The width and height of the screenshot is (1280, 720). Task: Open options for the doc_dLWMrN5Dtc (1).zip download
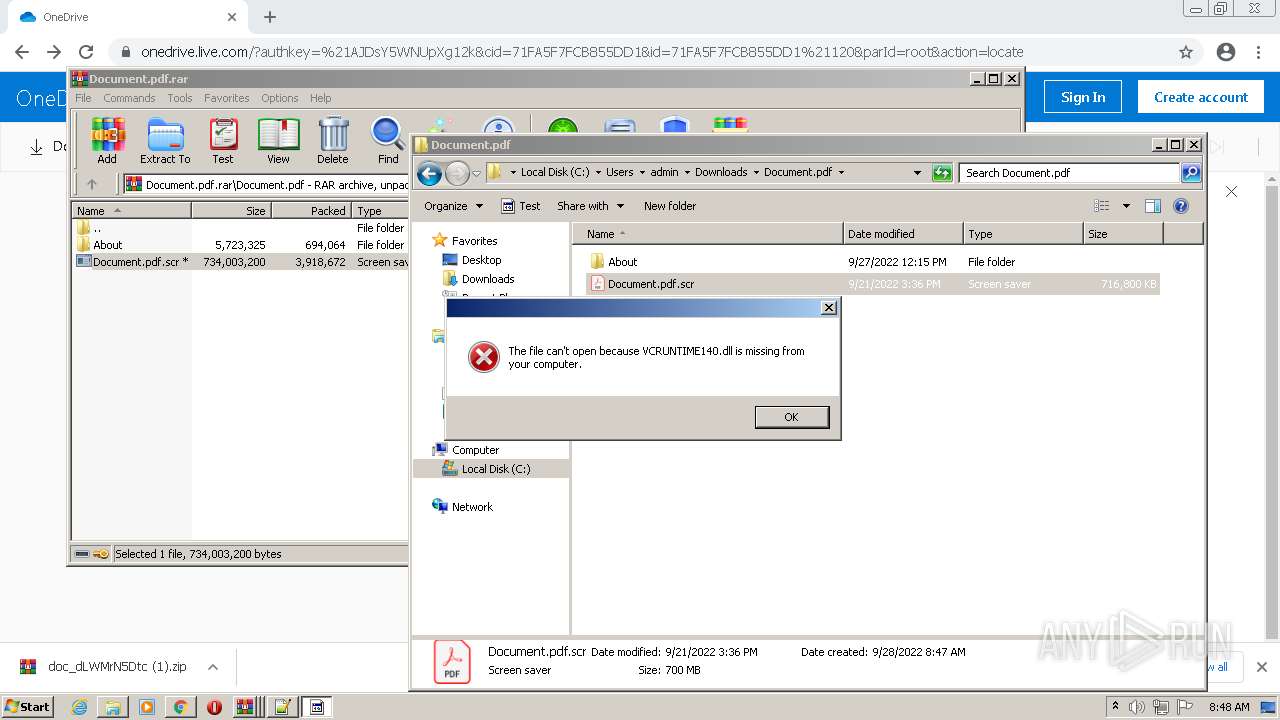213,667
